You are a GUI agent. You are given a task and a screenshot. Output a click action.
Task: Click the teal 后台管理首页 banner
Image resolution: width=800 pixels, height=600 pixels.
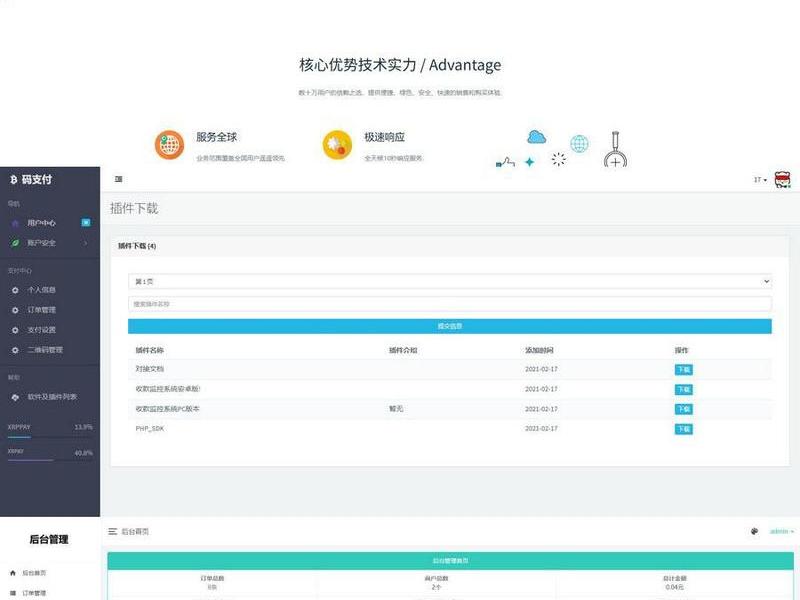point(450,561)
